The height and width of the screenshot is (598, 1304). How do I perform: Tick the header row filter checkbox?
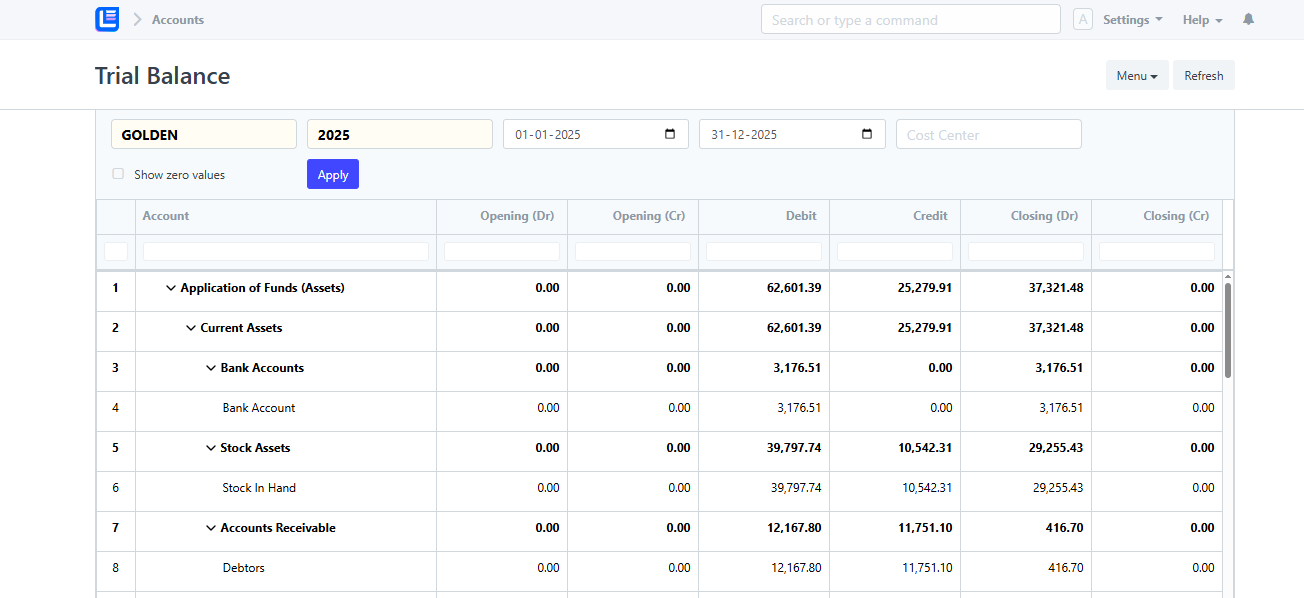116,251
